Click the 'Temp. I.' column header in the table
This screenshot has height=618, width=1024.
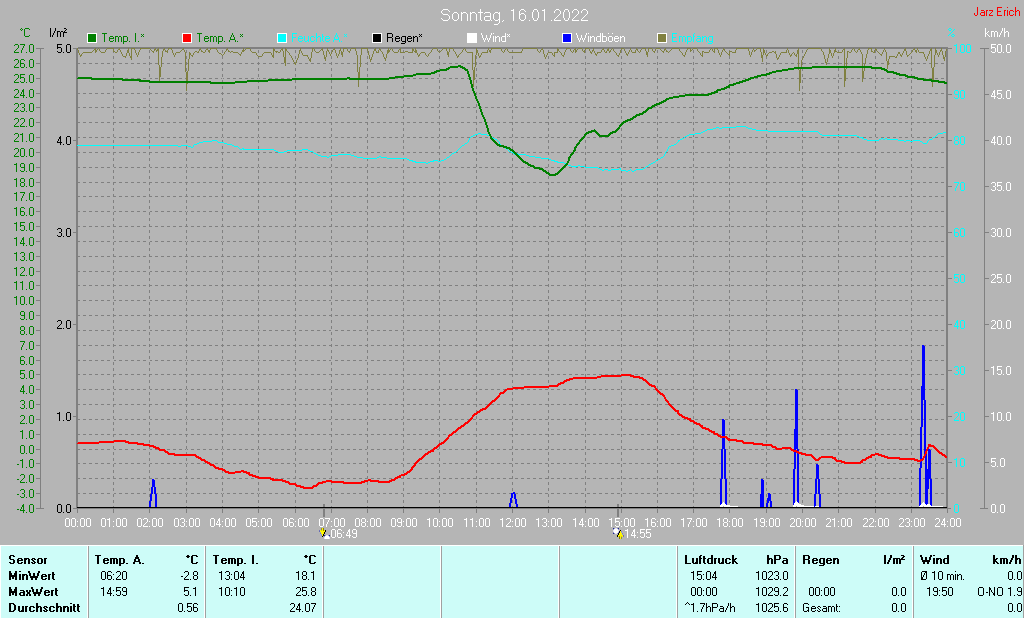[236, 560]
